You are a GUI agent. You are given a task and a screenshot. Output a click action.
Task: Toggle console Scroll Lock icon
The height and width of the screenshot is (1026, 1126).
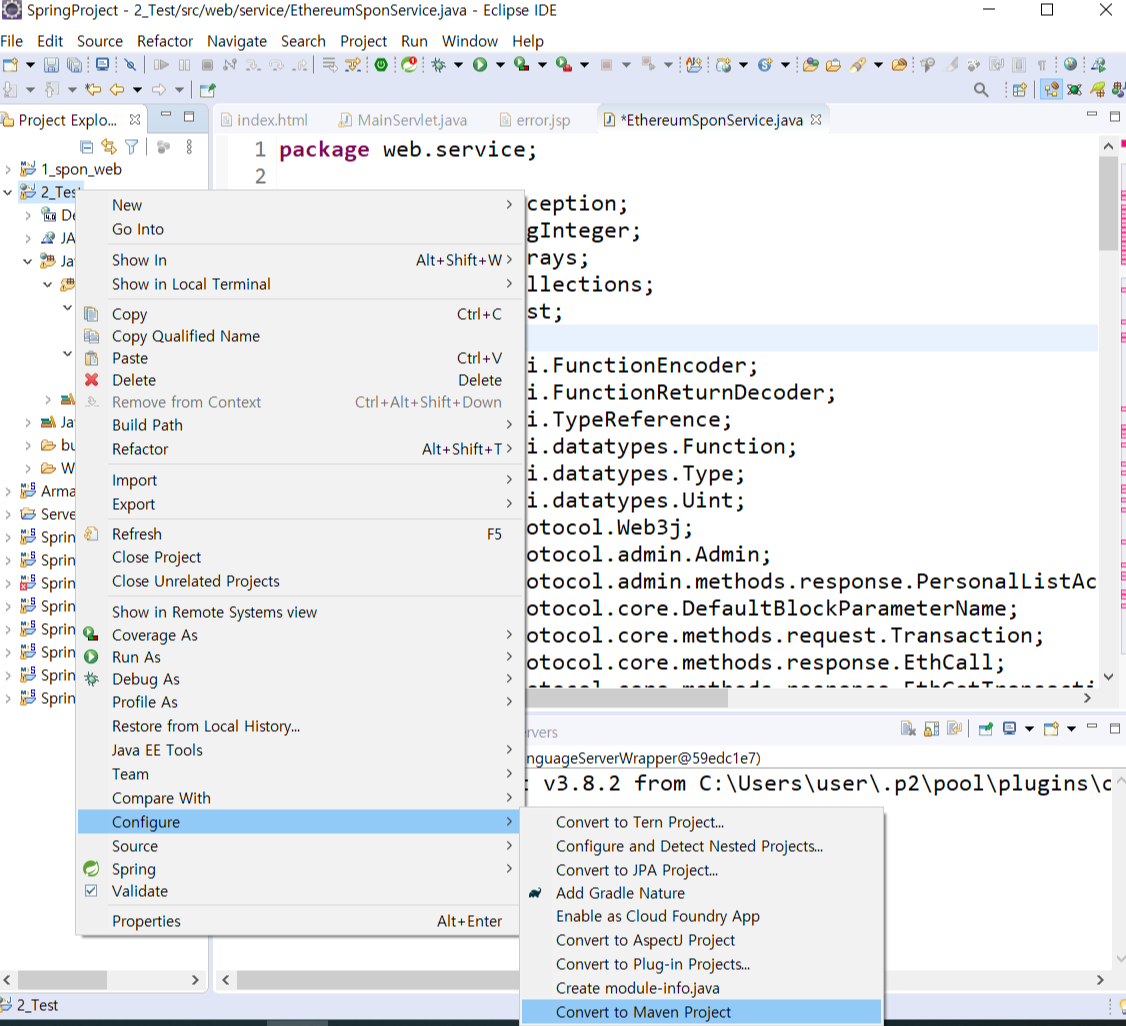point(931,729)
